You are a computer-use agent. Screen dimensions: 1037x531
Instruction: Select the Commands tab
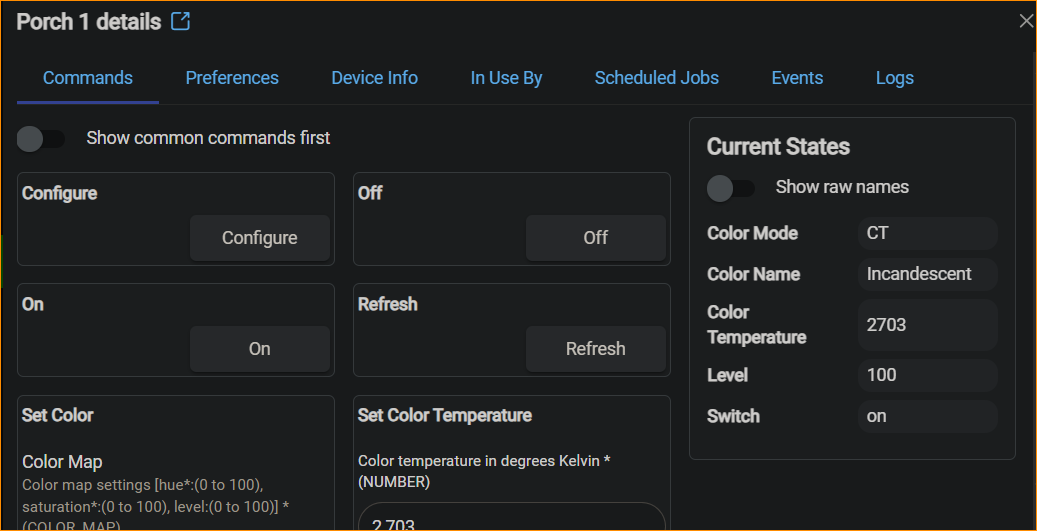click(88, 78)
